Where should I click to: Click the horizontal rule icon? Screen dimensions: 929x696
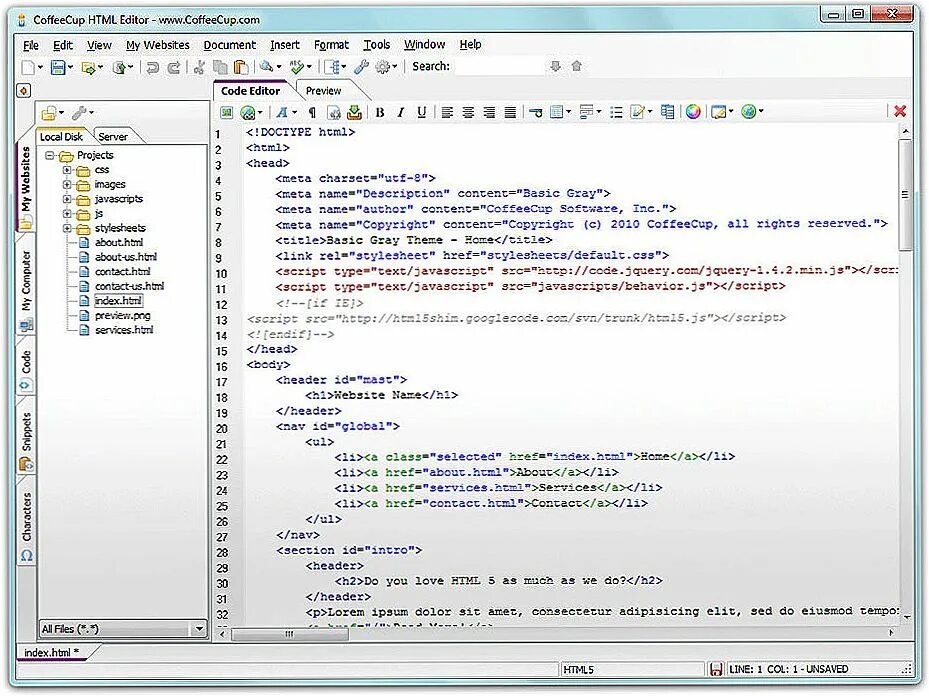(536, 112)
